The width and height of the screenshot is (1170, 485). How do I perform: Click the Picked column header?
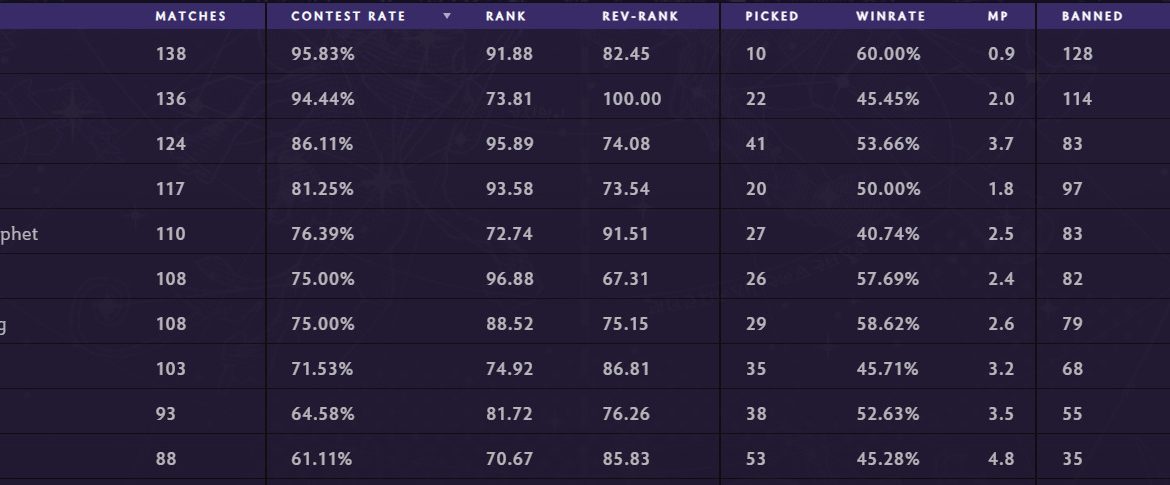pyautogui.click(x=772, y=16)
